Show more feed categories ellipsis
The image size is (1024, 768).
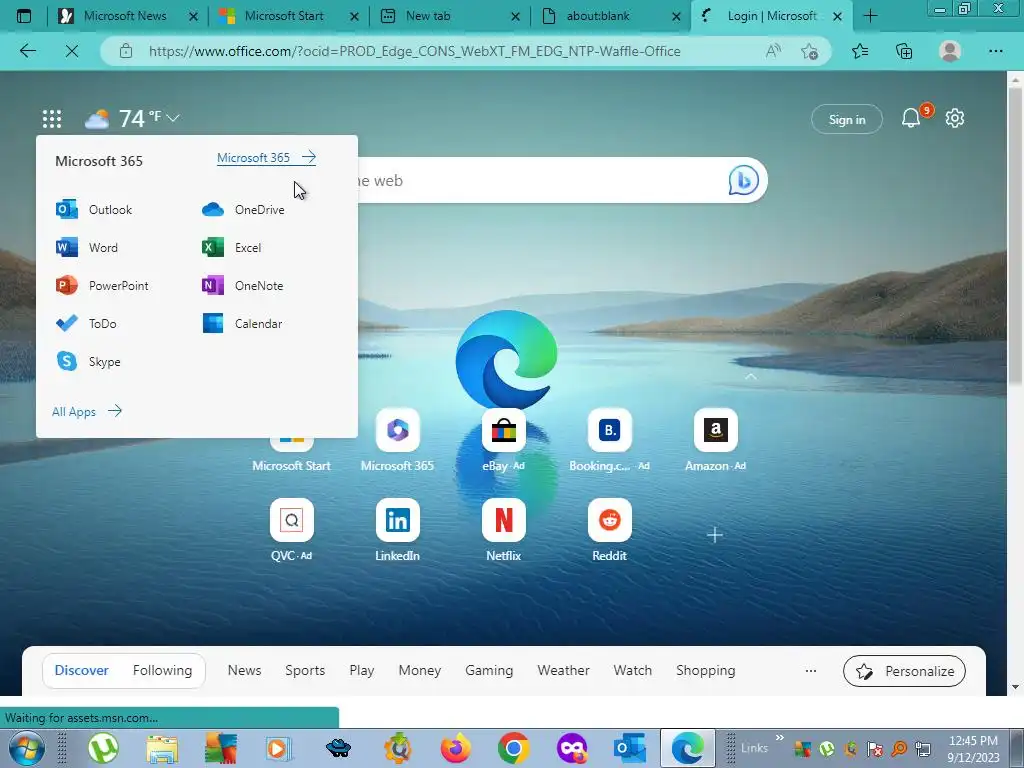[810, 671]
